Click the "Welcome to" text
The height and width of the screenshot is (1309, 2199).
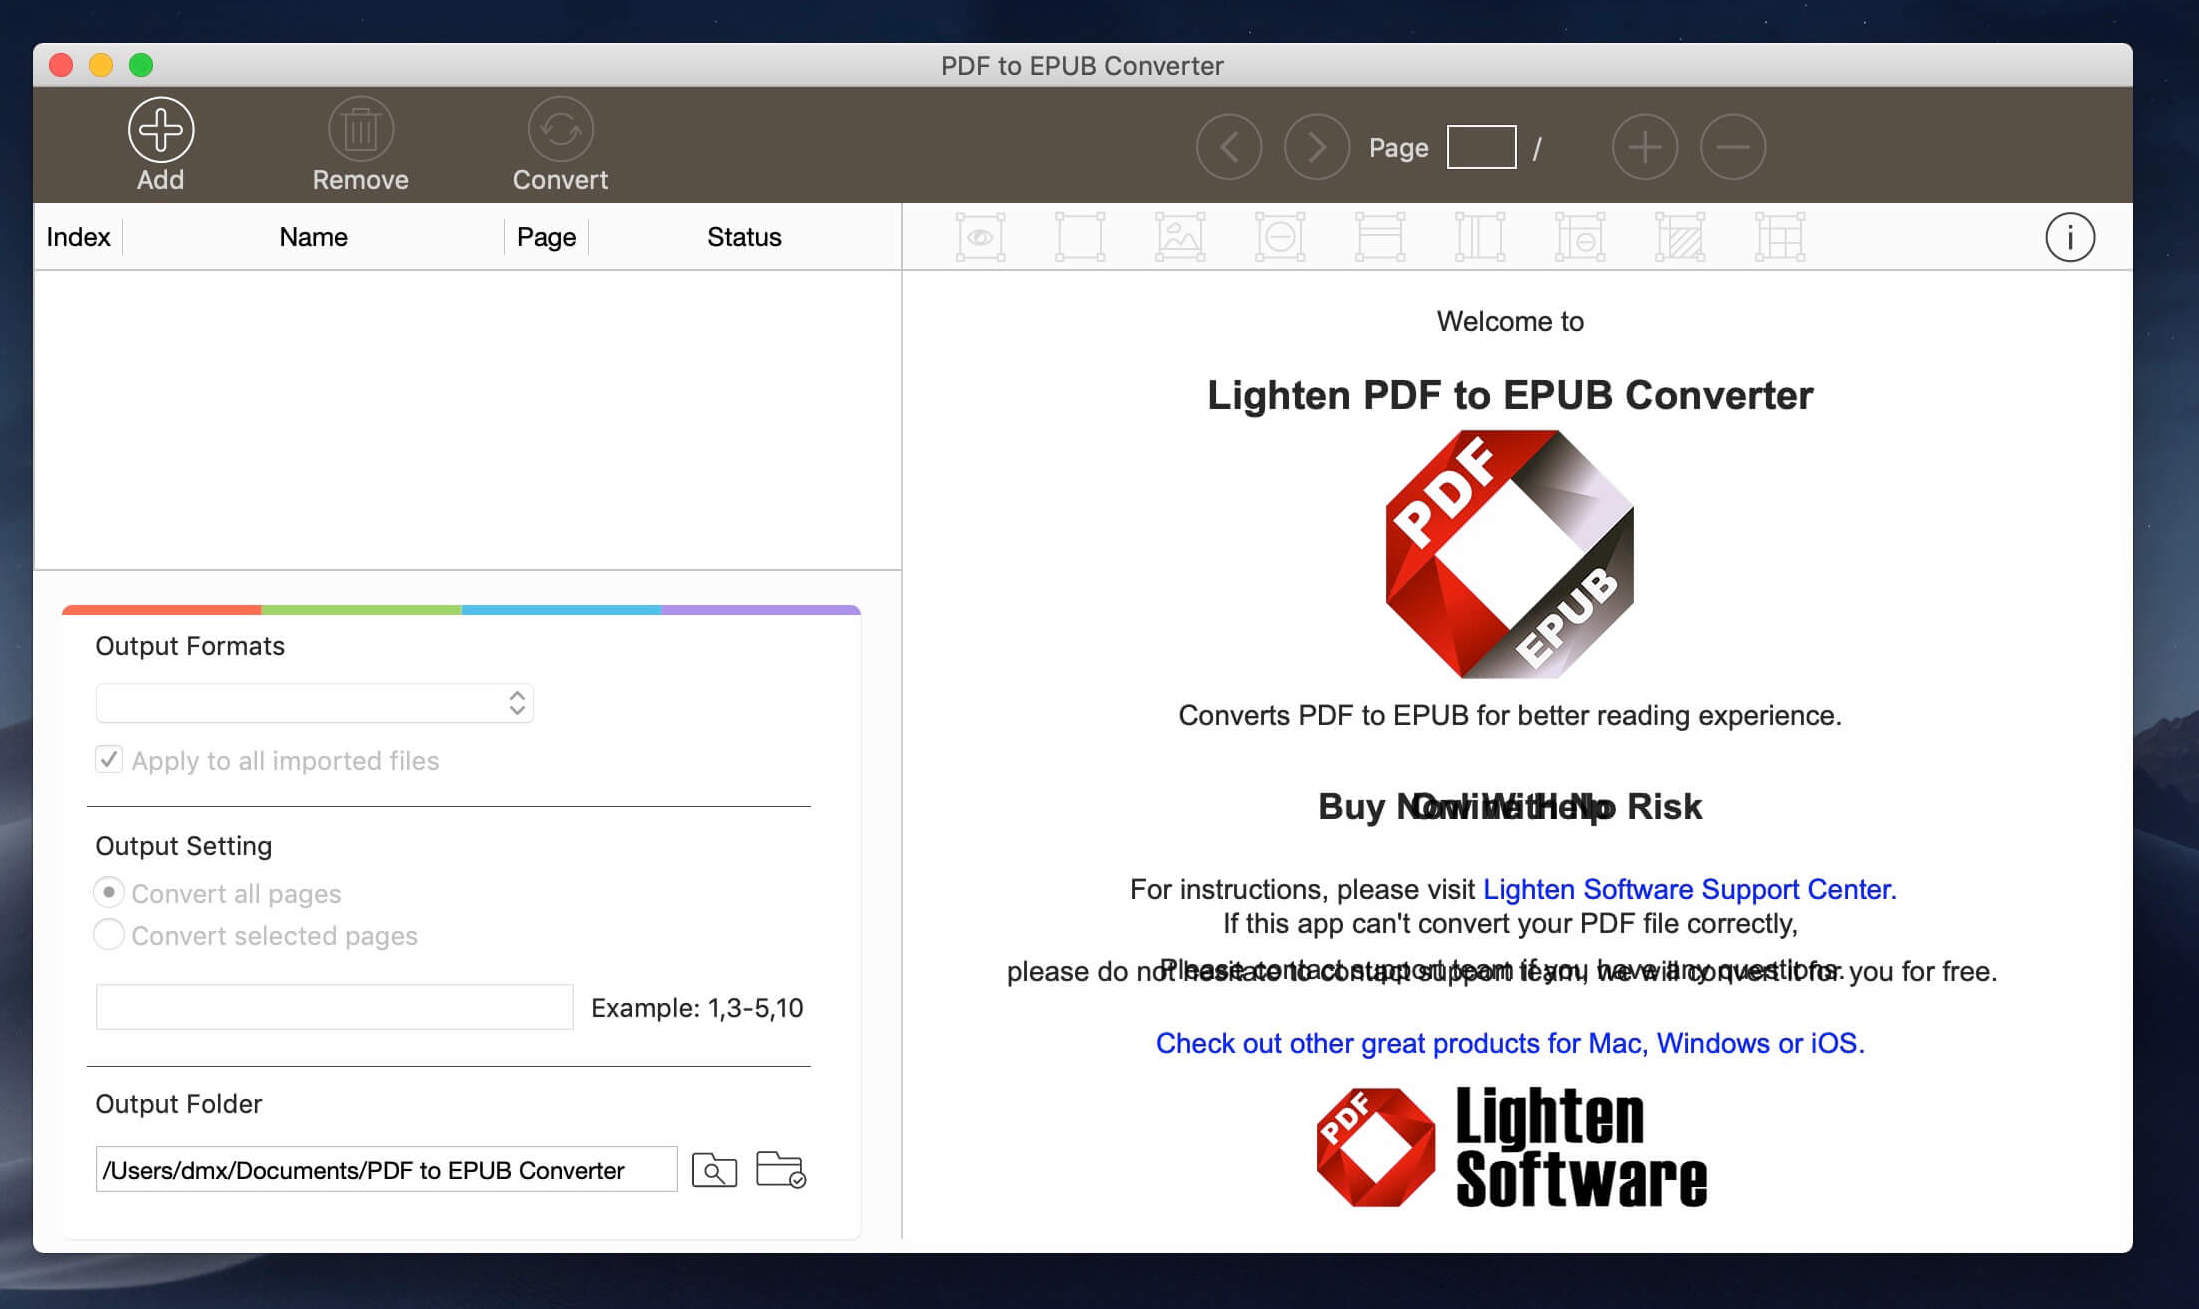1510,321
